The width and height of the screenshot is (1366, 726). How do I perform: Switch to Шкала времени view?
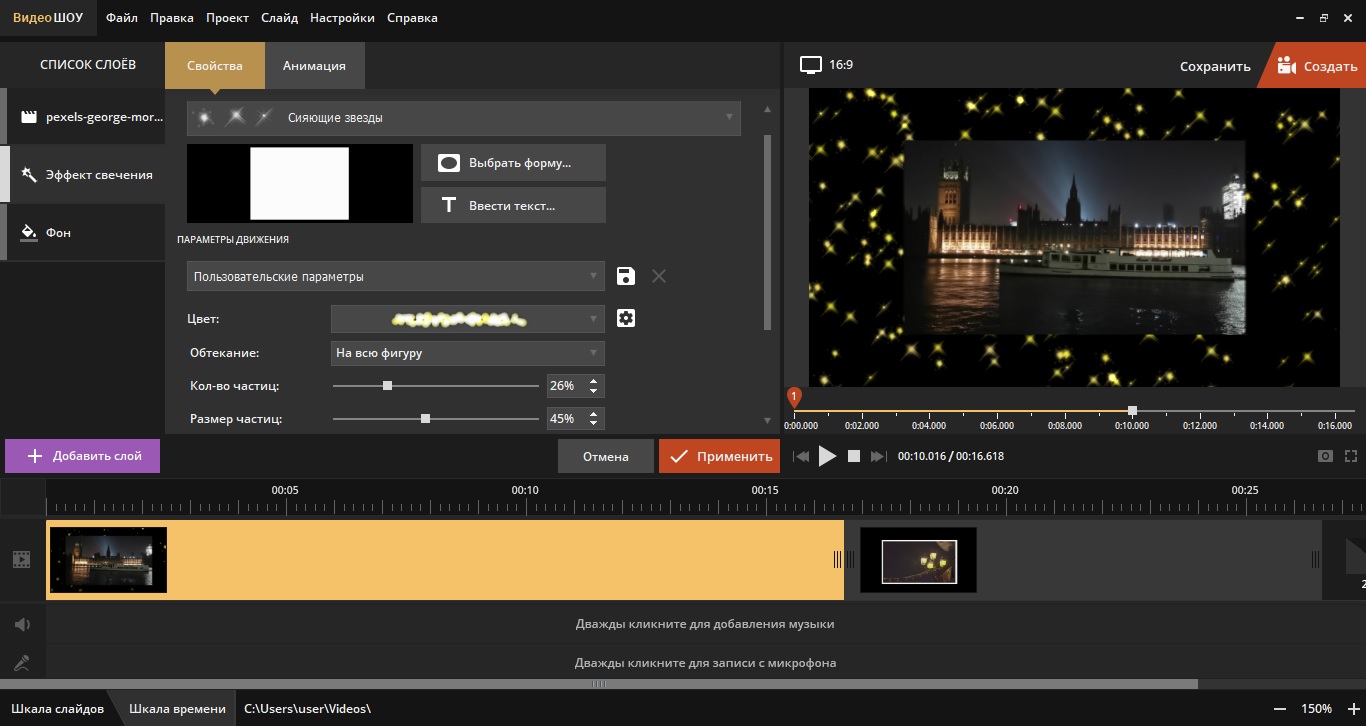click(x=177, y=709)
